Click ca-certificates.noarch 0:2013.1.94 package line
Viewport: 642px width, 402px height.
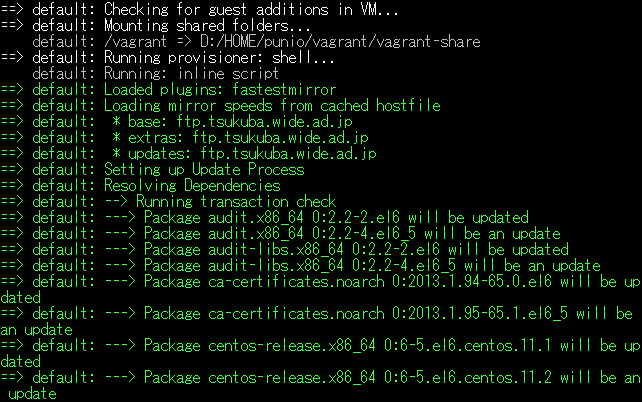point(321,289)
